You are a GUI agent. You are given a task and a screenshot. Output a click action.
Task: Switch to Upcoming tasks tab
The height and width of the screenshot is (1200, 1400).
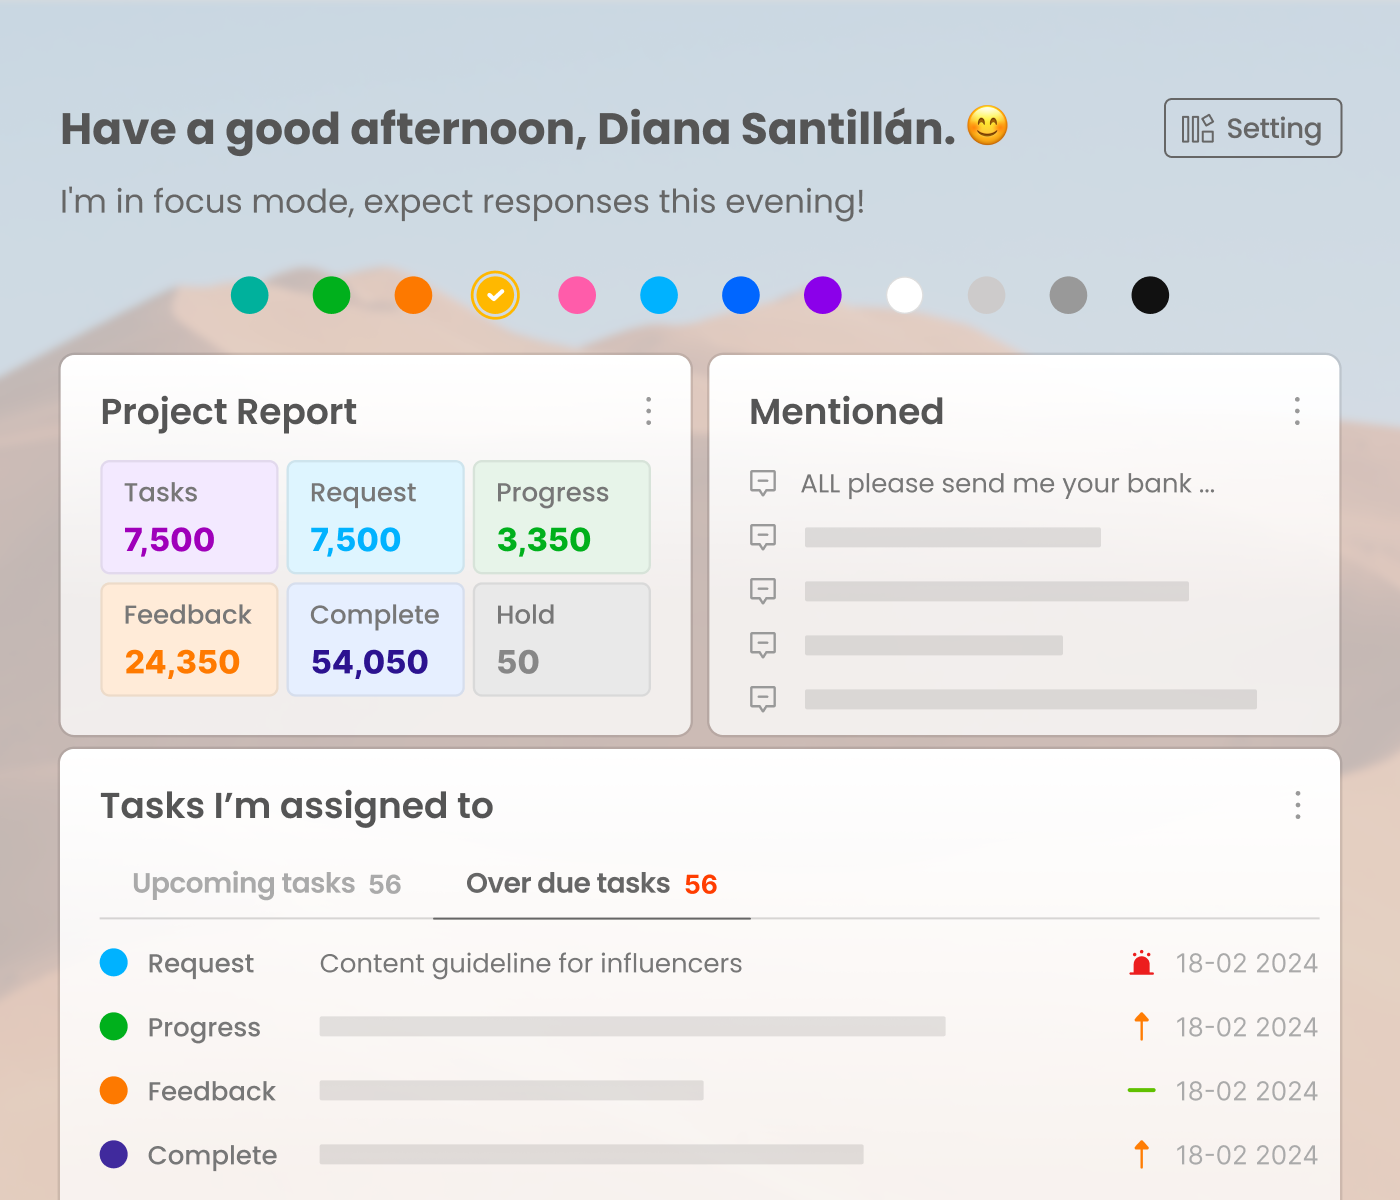[266, 884]
